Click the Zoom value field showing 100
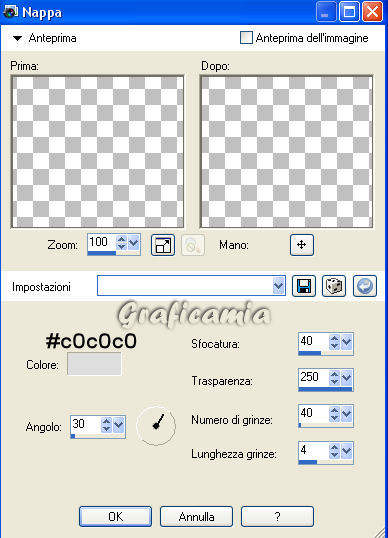The height and width of the screenshot is (538, 388). tap(102, 243)
